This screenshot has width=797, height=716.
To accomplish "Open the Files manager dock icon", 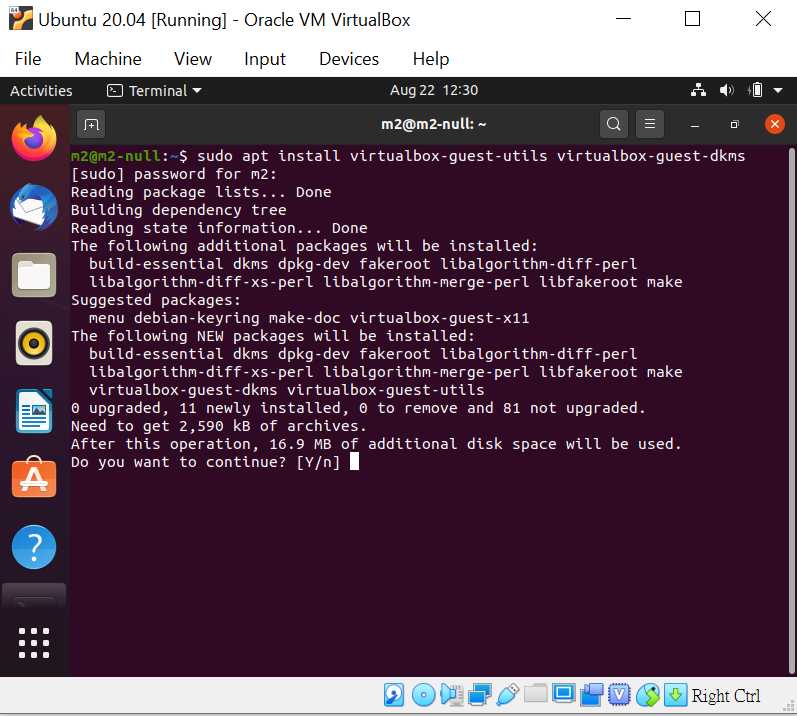I will [34, 275].
